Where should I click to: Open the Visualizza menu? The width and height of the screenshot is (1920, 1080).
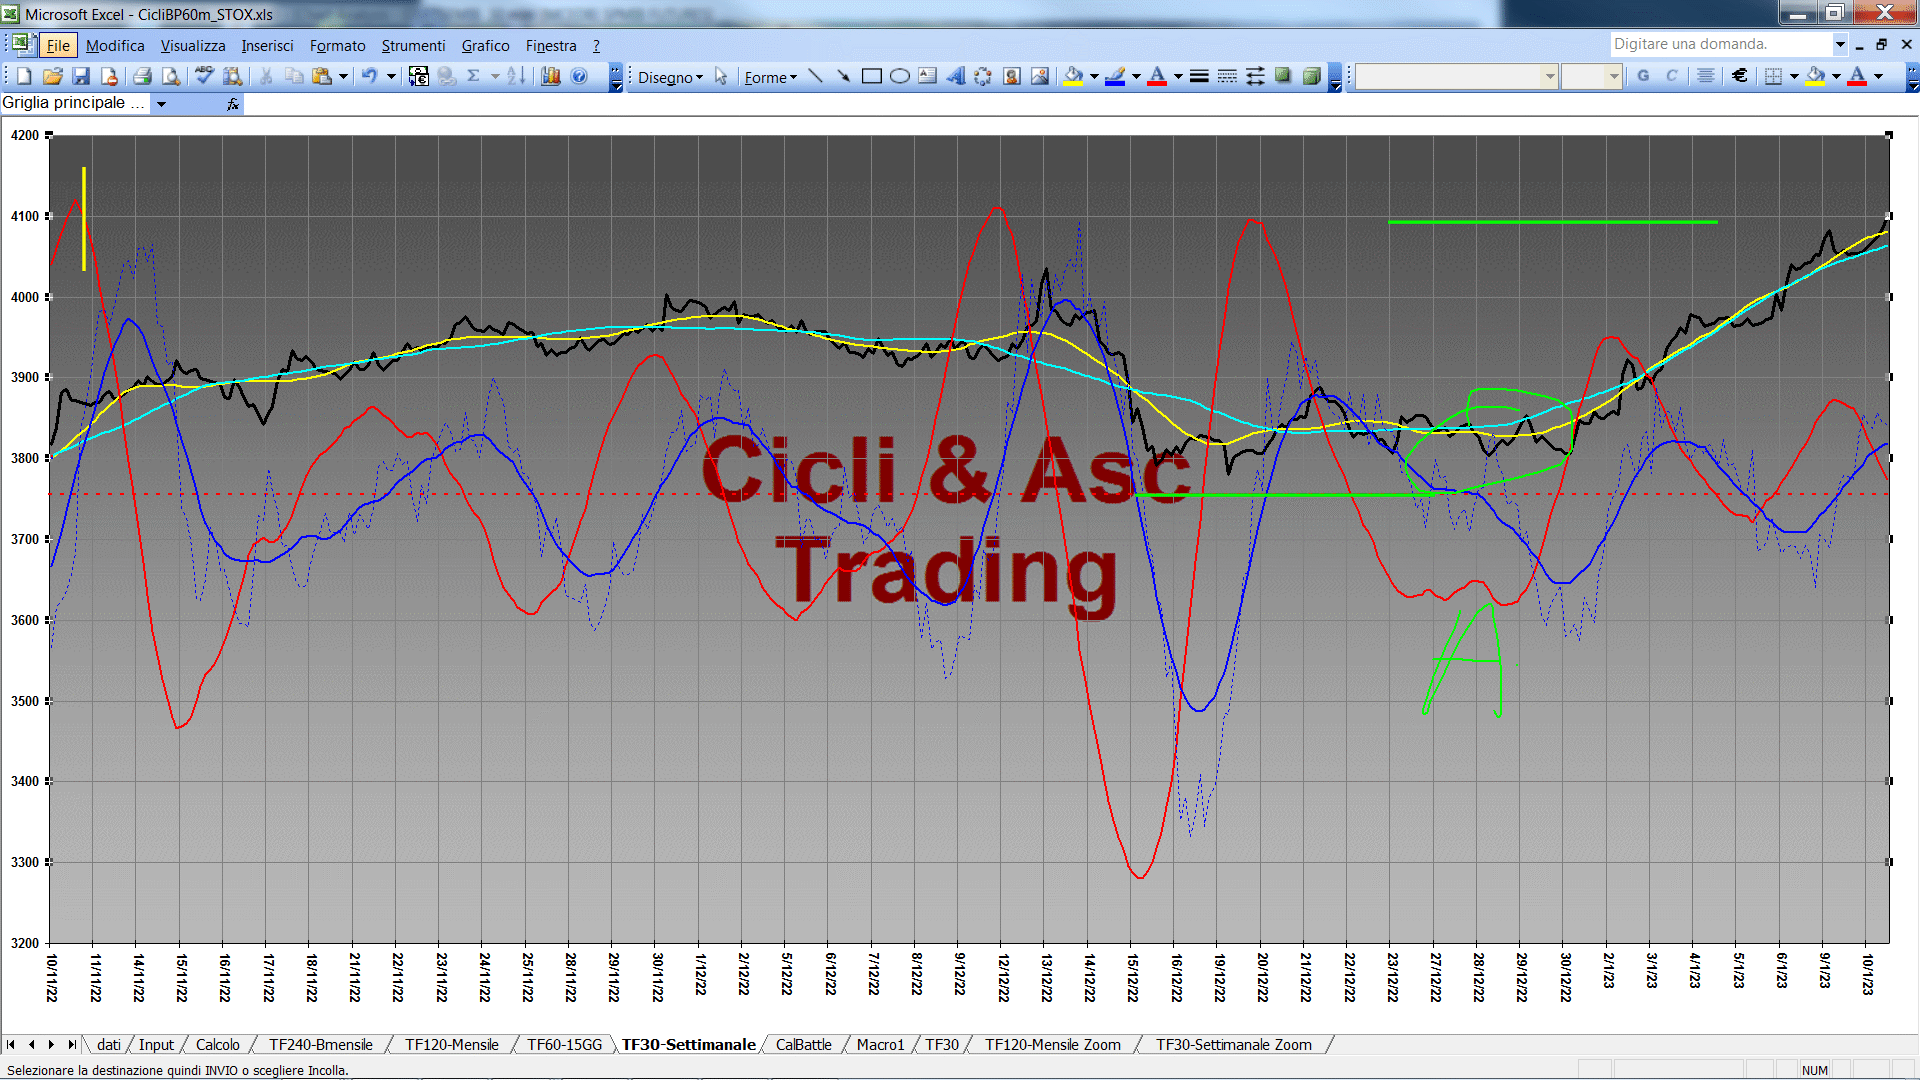[x=193, y=46]
